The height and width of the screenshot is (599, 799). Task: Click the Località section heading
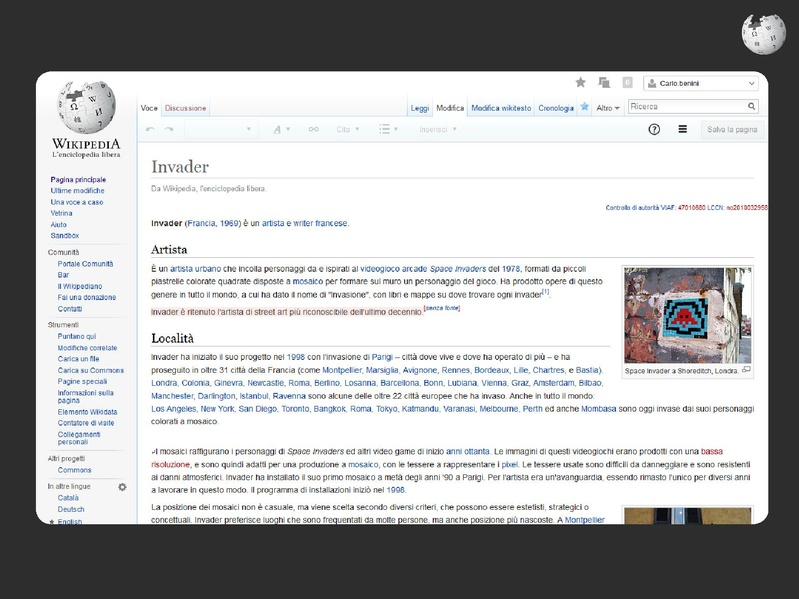172,338
